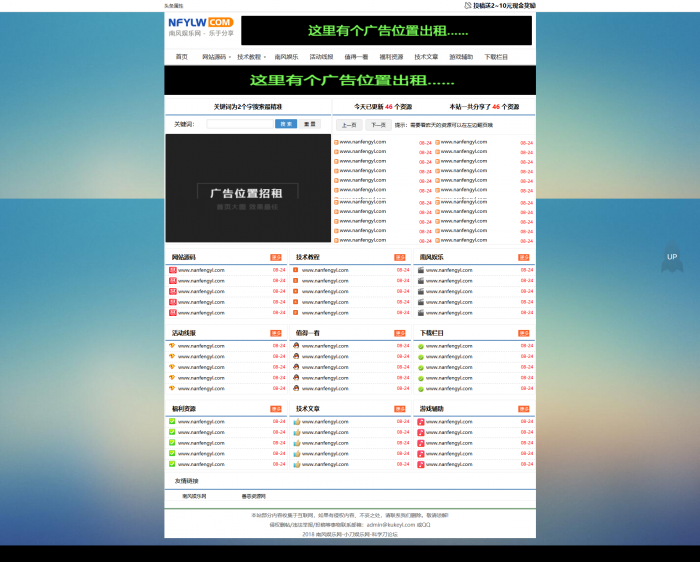
Task: Click first red icon in 网站源码 list
Action: click(172, 270)
